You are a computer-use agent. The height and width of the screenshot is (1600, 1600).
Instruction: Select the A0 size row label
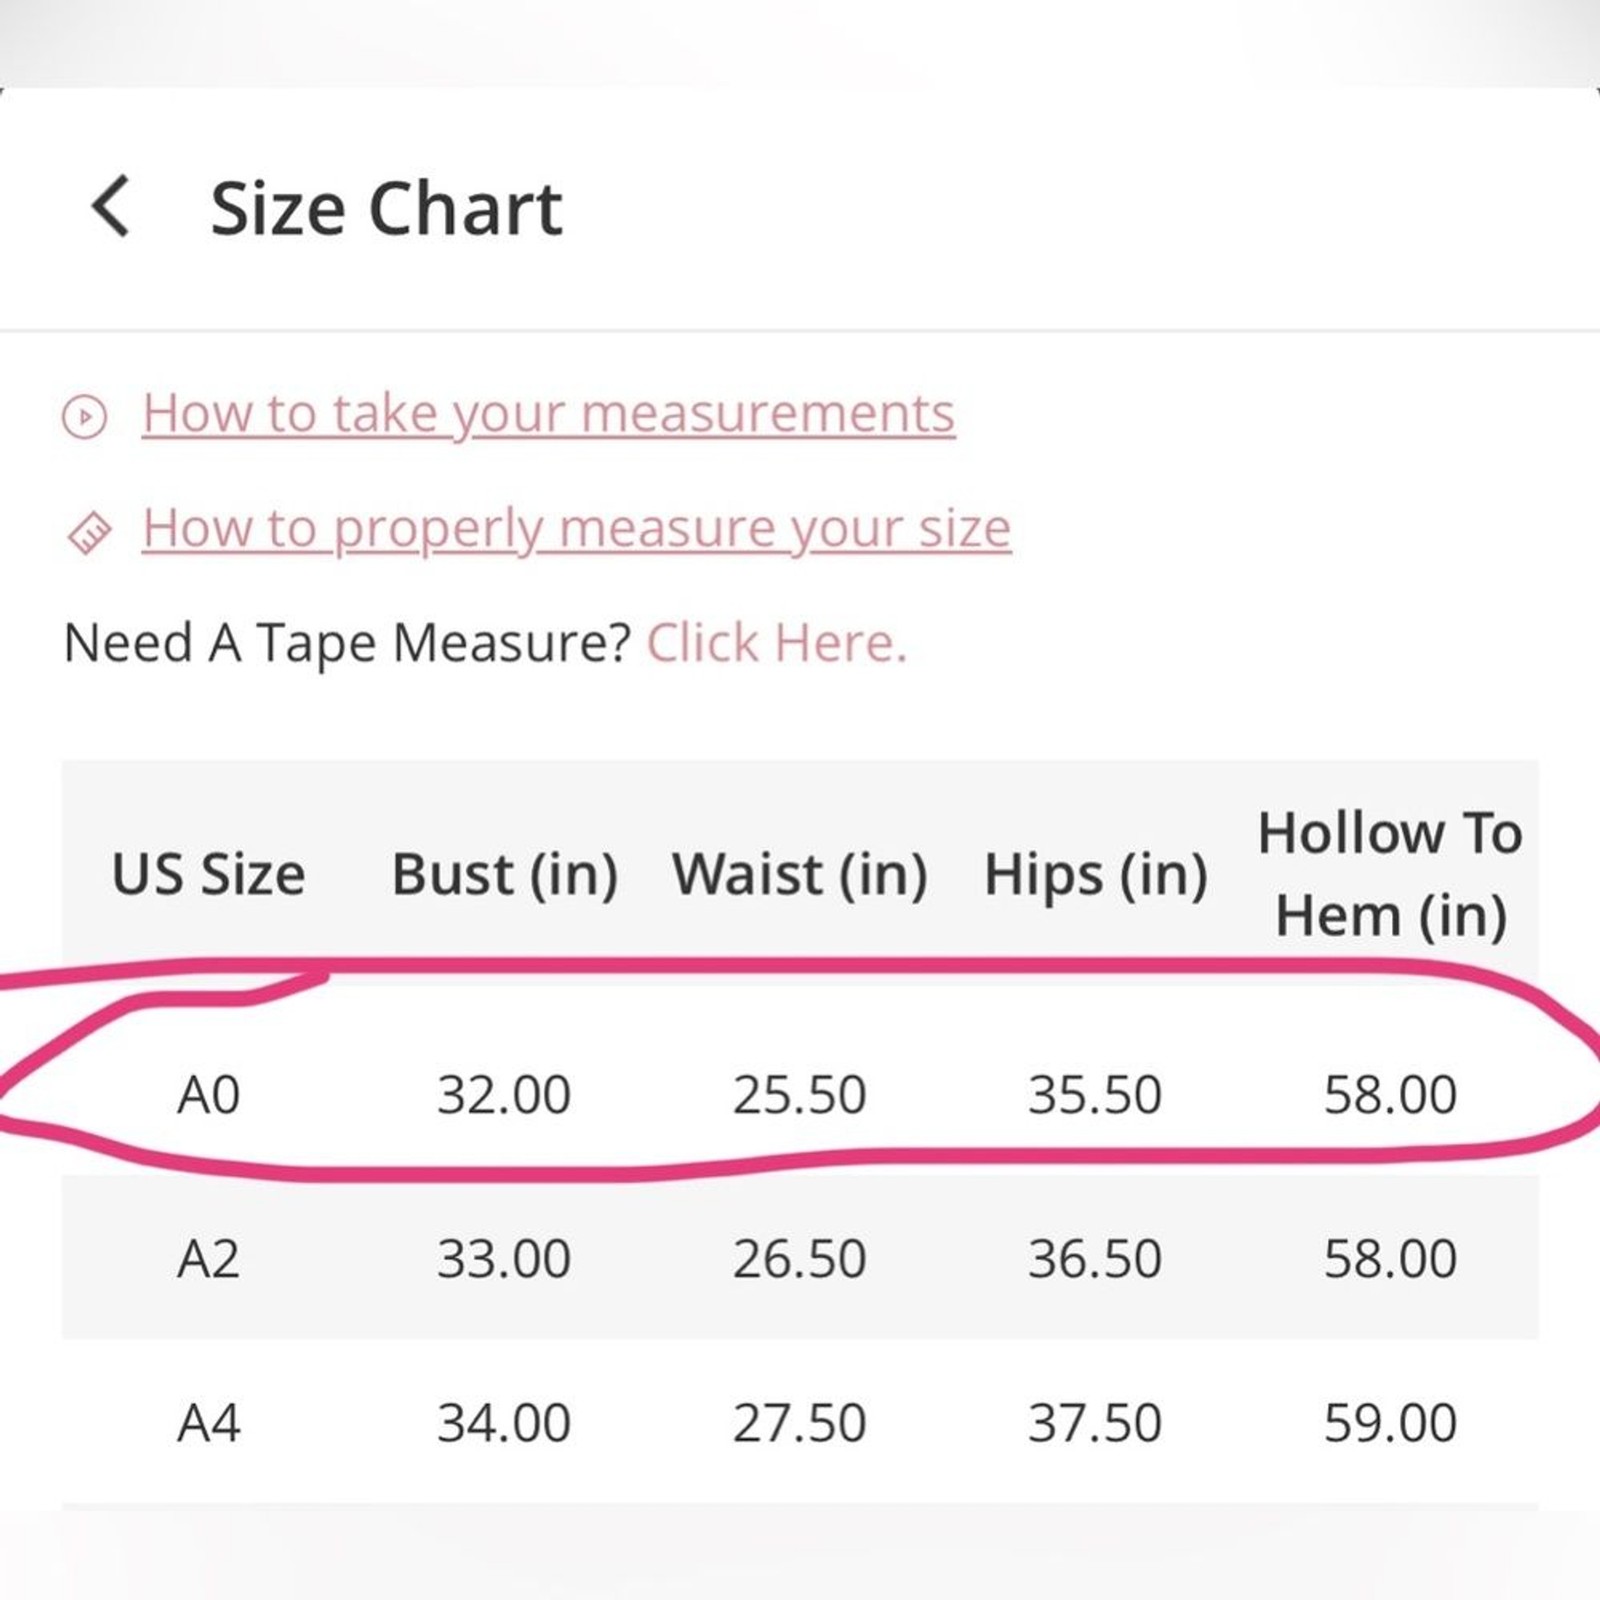pos(208,1094)
